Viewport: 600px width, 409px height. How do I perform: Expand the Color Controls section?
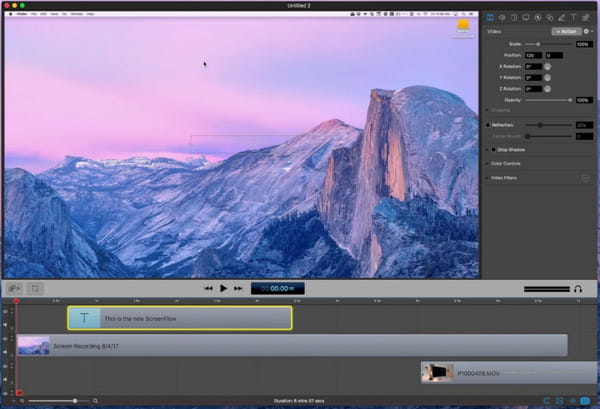[487, 163]
